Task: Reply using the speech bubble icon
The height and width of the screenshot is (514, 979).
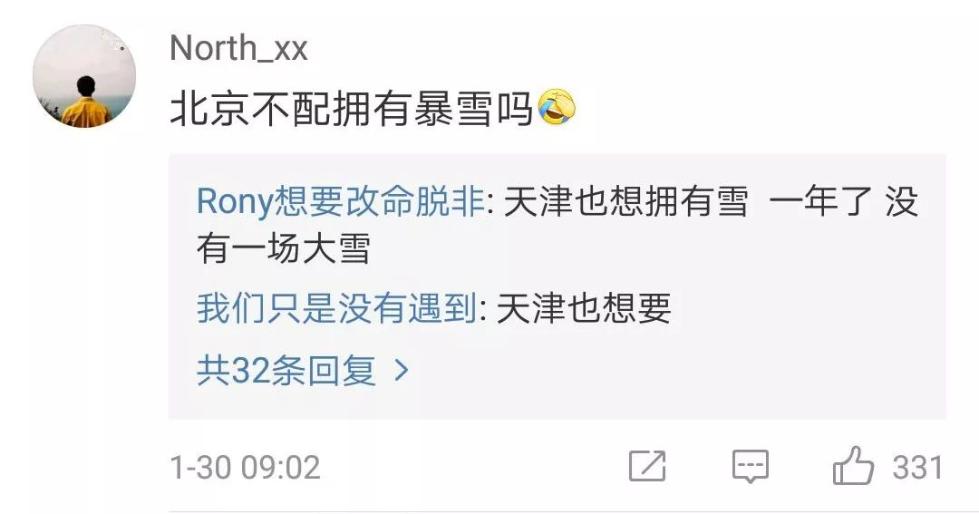Action: tap(750, 467)
